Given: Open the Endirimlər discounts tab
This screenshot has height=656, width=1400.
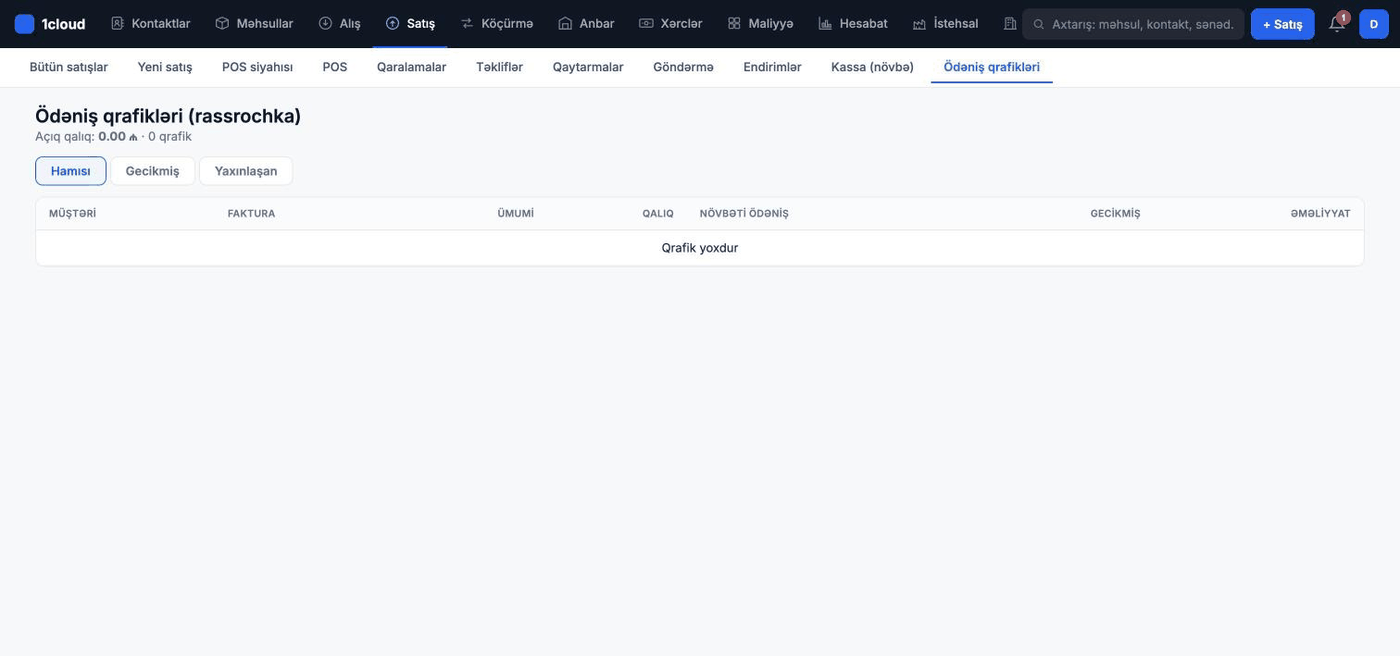Looking at the screenshot, I should pyautogui.click(x=772, y=67).
